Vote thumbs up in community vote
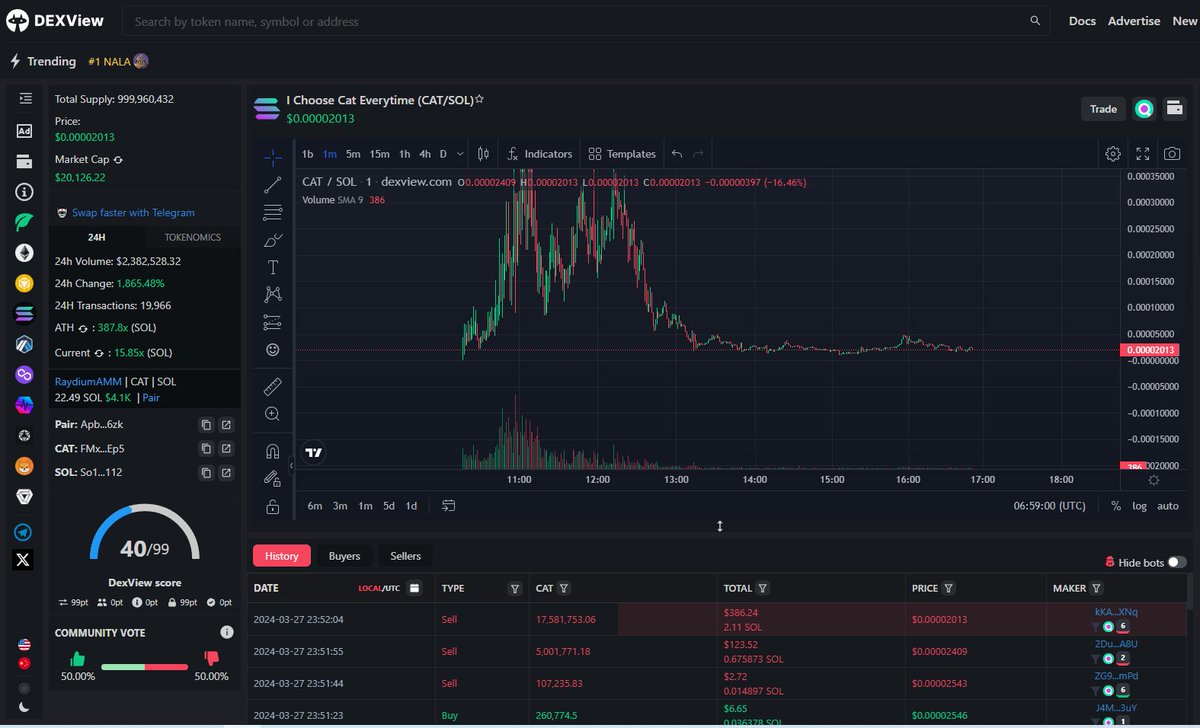The width and height of the screenshot is (1200, 728). (77, 659)
